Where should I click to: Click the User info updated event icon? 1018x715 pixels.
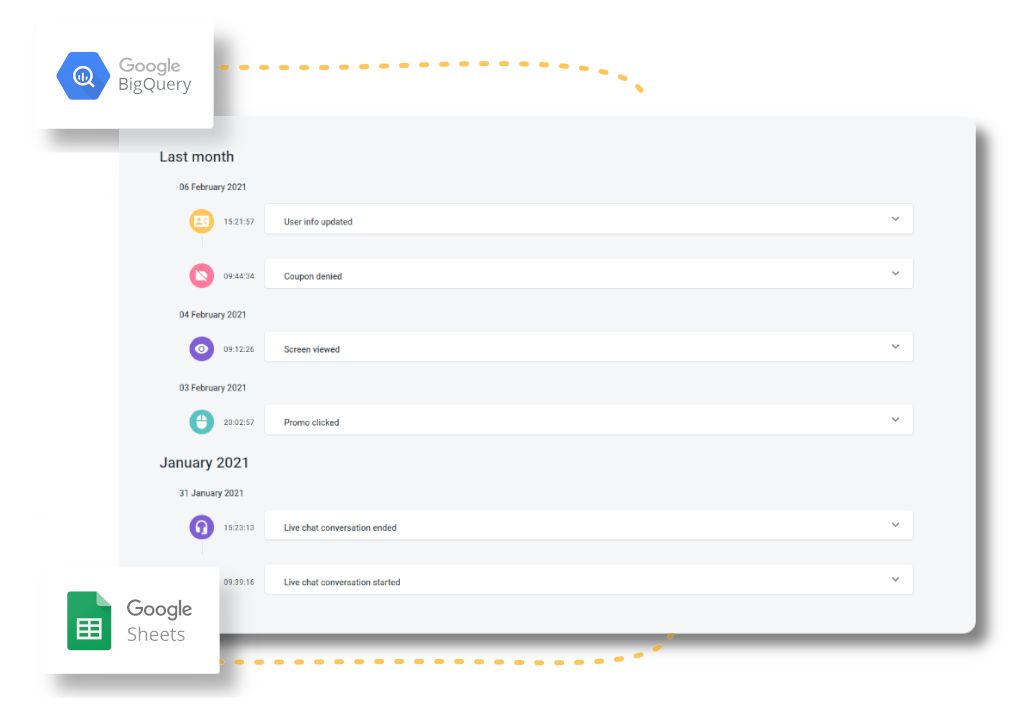pyautogui.click(x=201, y=221)
